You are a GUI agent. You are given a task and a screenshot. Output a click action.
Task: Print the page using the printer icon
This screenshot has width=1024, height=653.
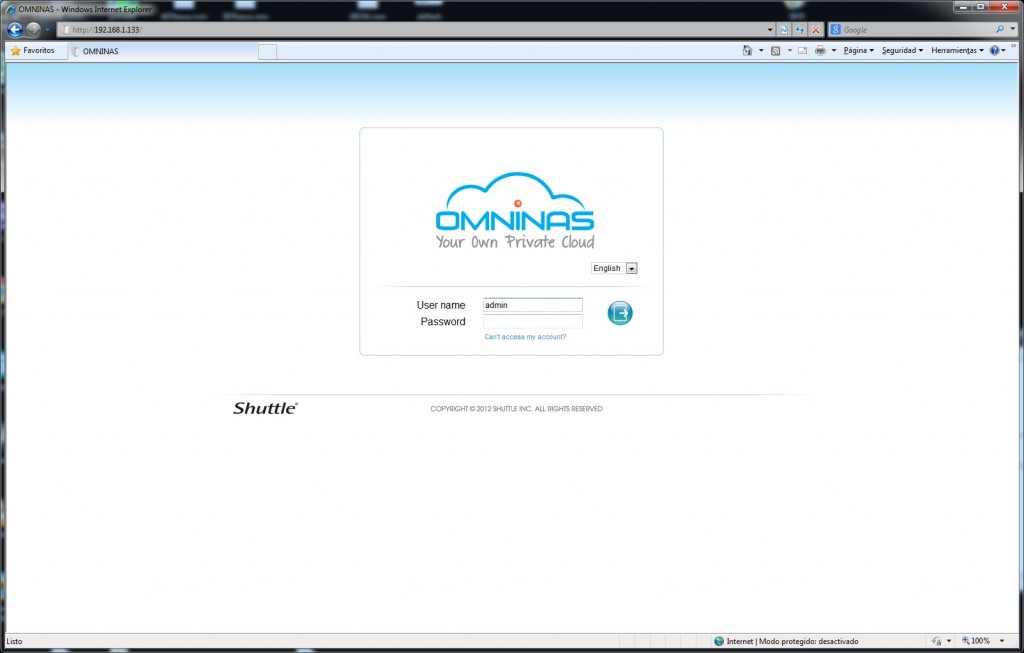pyautogui.click(x=820, y=50)
